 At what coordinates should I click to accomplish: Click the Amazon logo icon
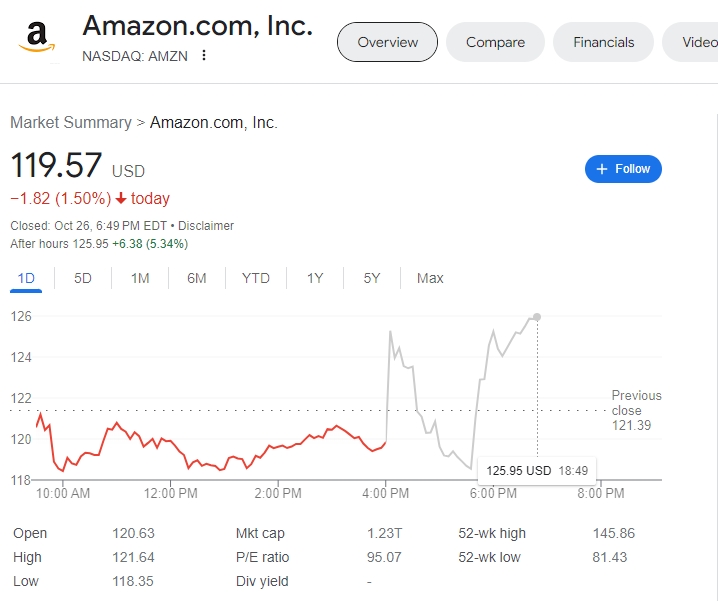[36, 38]
